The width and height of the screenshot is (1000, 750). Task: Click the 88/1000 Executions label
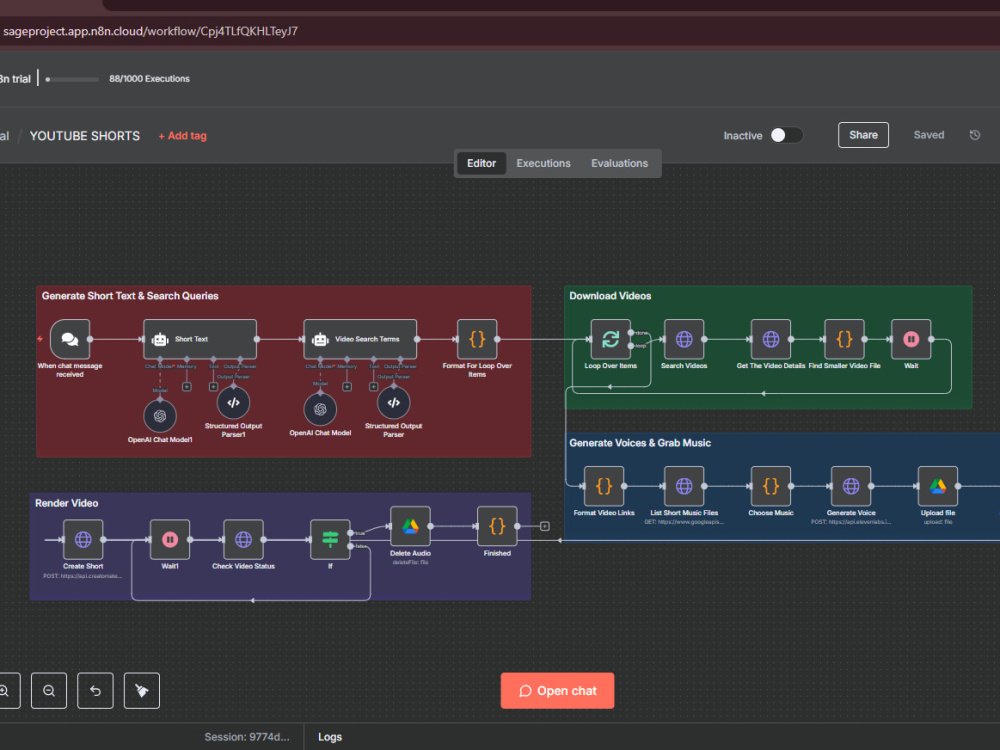[149, 78]
